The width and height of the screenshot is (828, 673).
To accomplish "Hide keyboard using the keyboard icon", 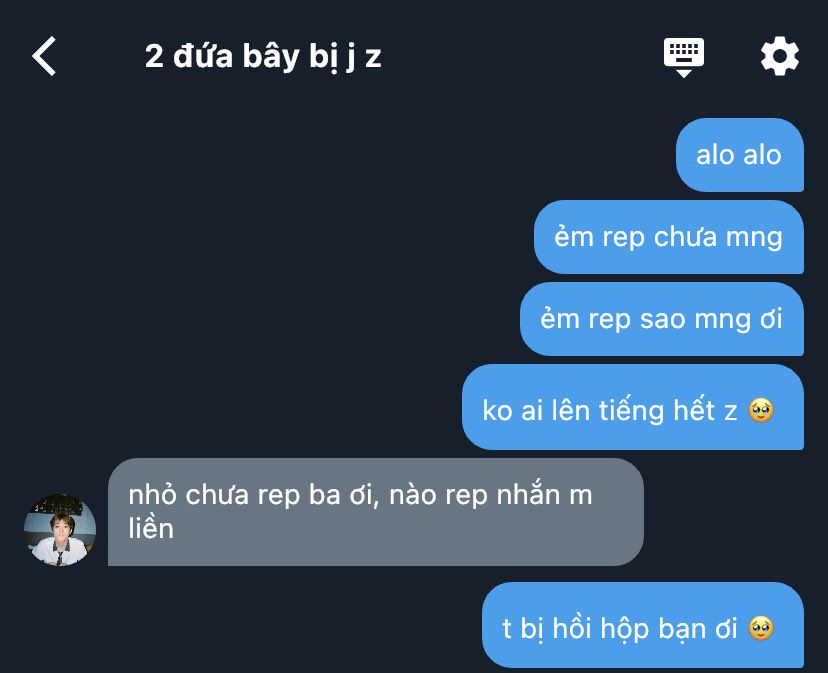I will (x=684, y=57).
